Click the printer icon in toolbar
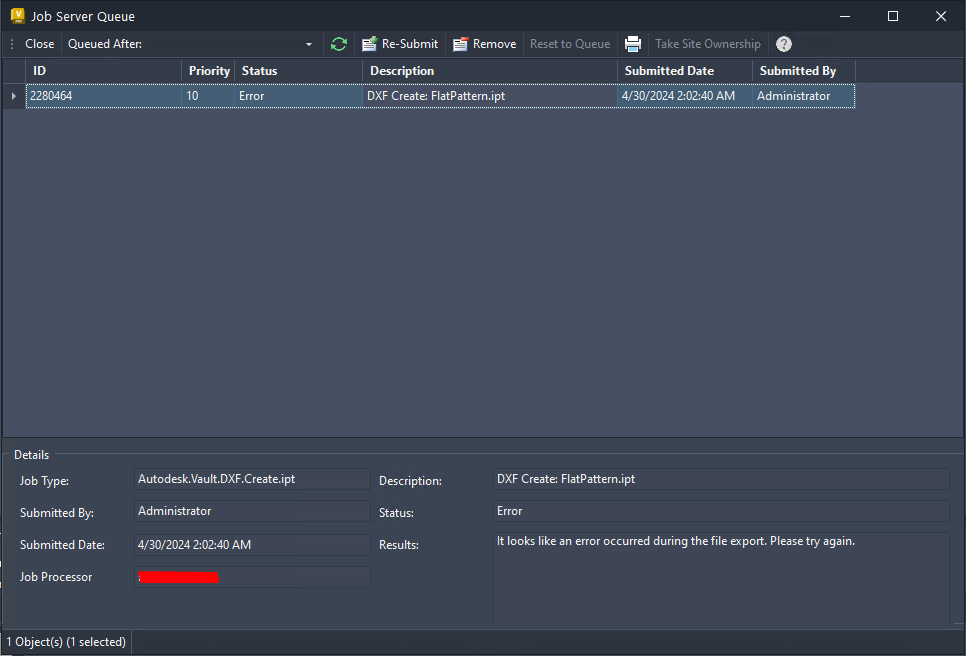This screenshot has width=966, height=656. (633, 44)
